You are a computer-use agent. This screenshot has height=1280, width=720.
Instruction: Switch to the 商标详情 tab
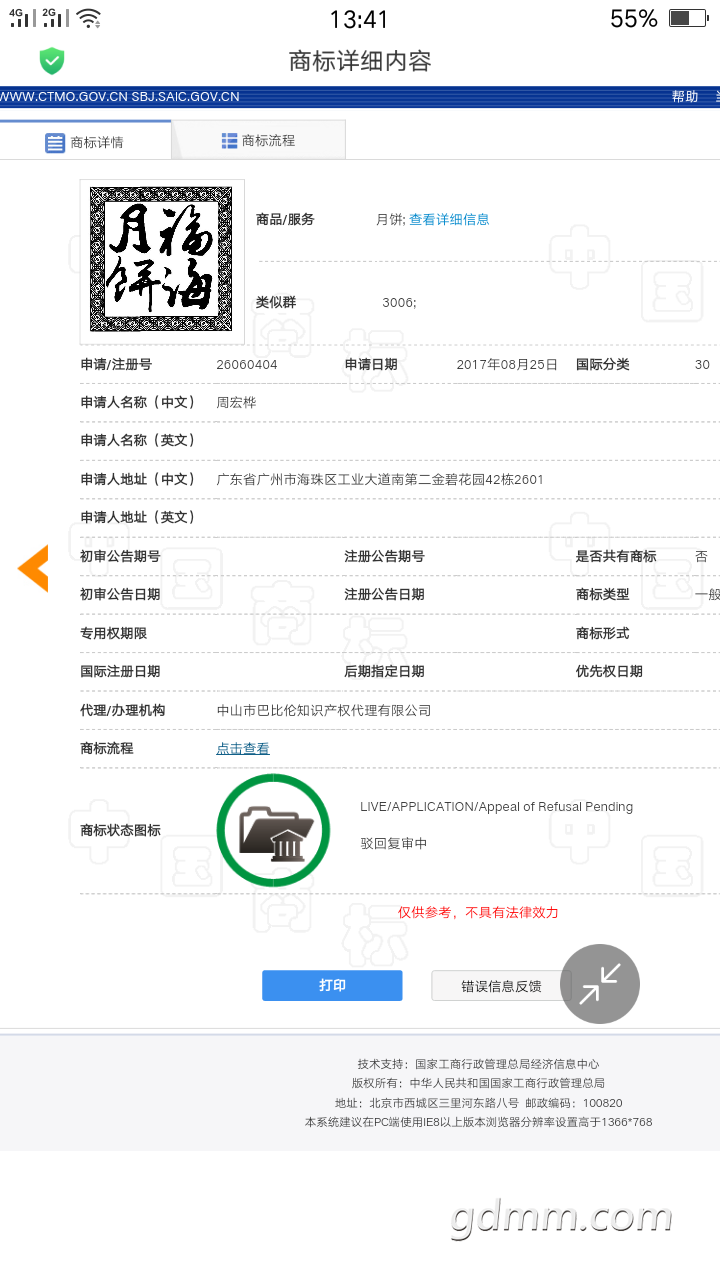(x=86, y=140)
